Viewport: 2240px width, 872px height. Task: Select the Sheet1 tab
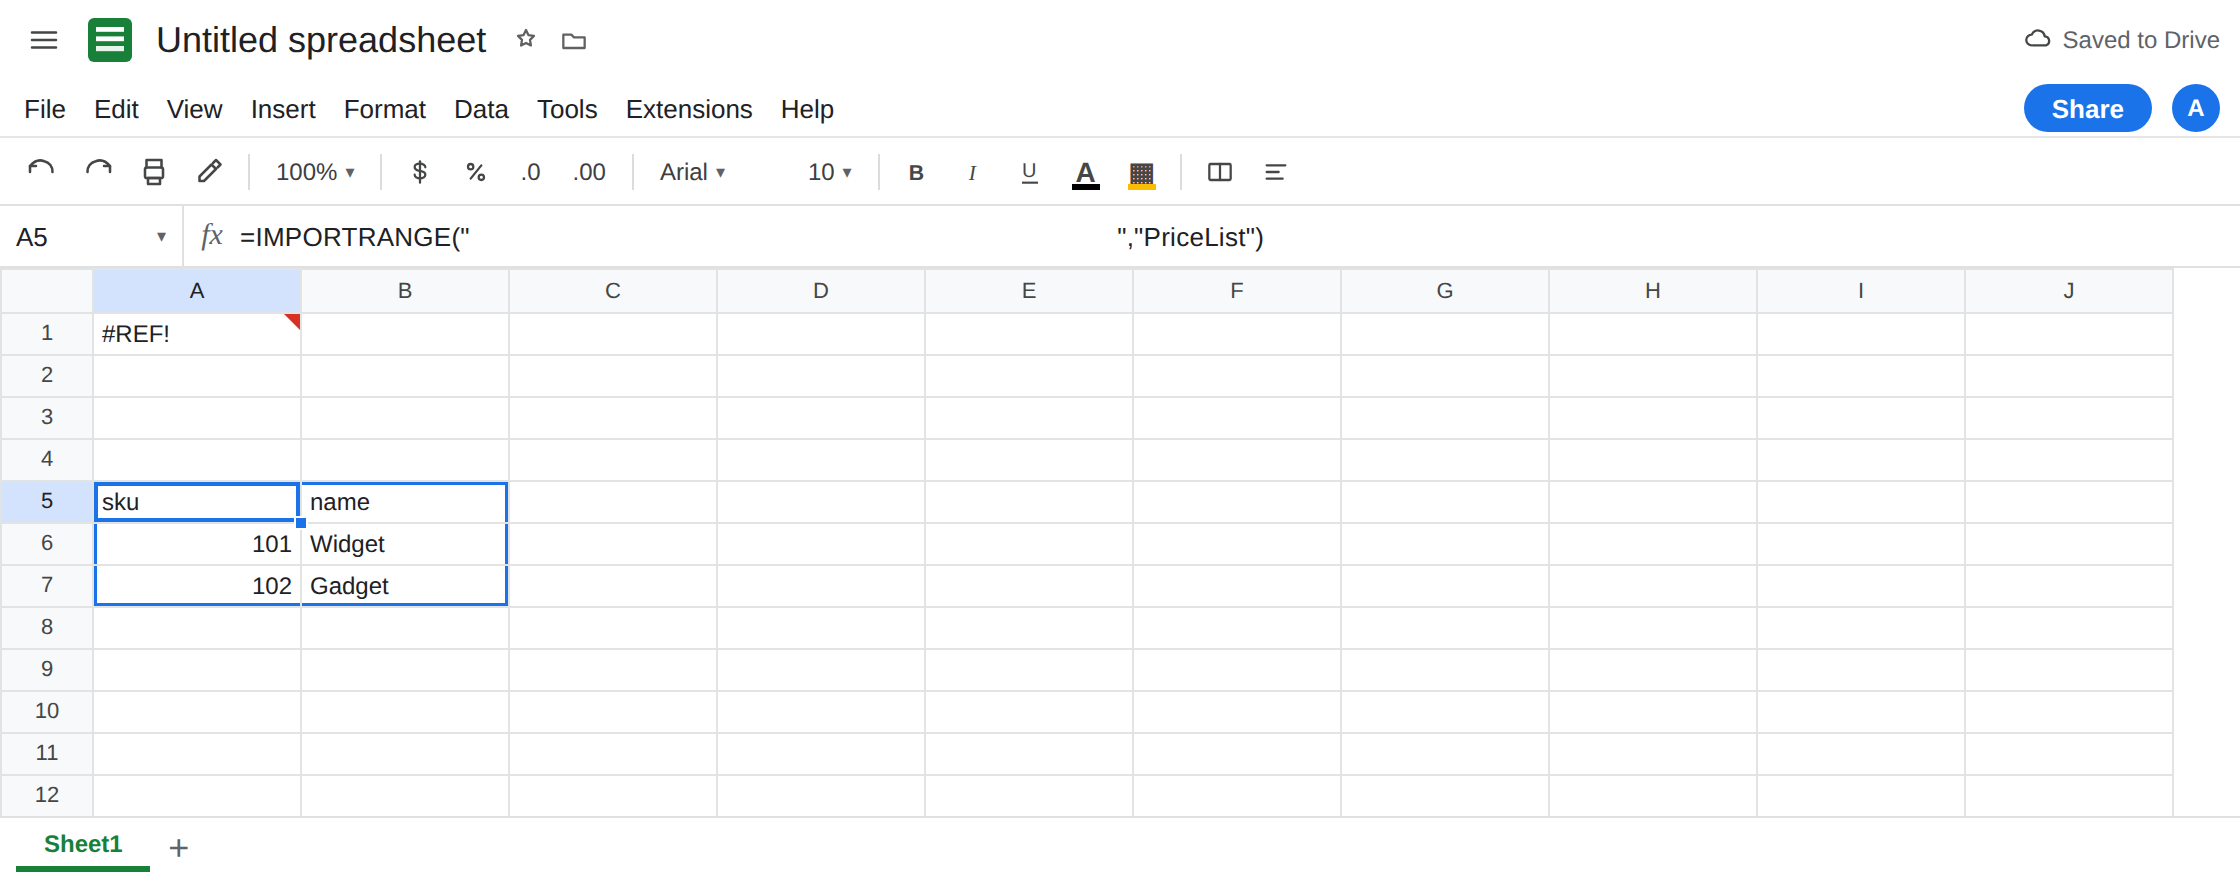[x=83, y=844]
